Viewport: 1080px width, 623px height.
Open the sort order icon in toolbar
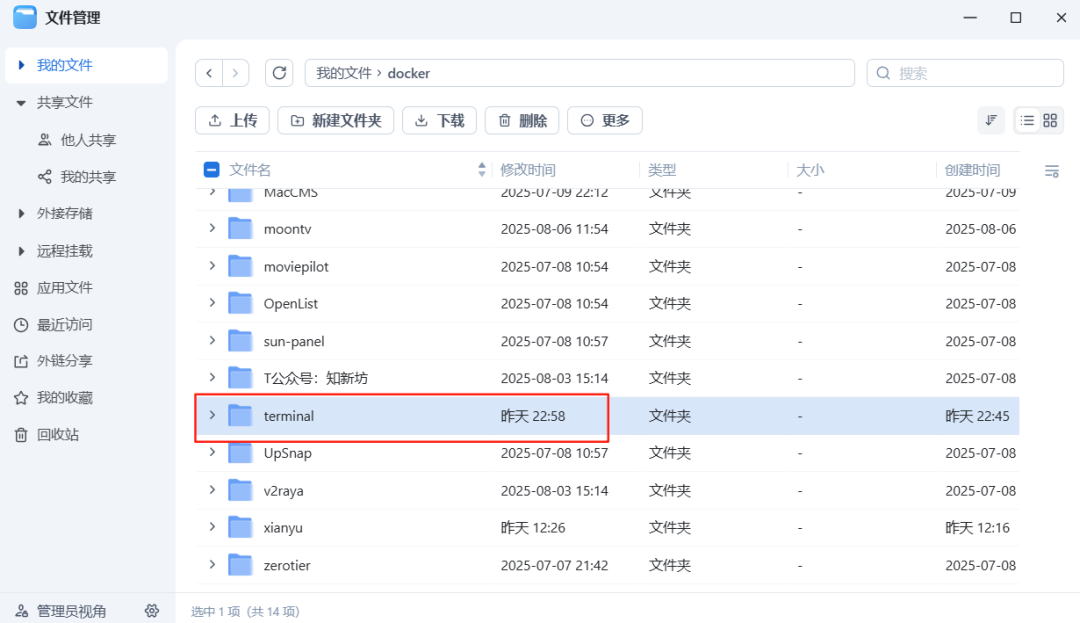coord(991,120)
